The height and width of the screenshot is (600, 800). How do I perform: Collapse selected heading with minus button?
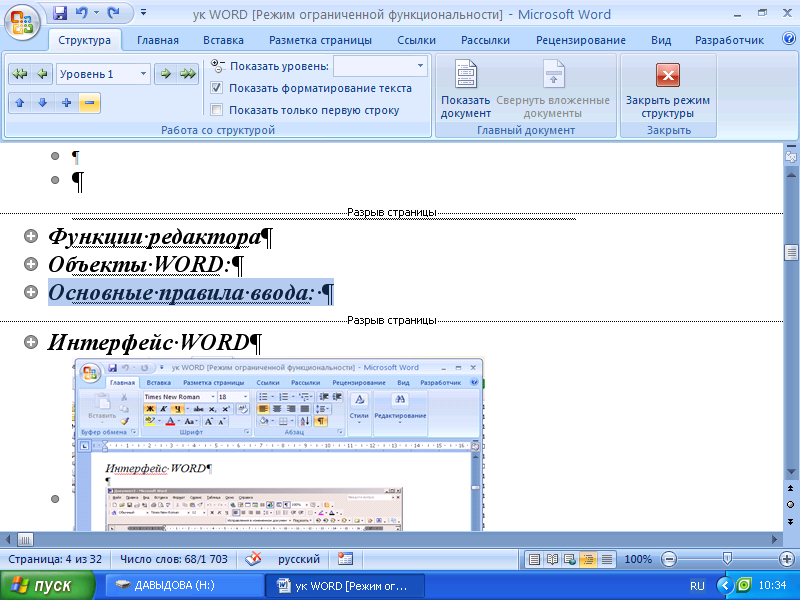coord(89,103)
